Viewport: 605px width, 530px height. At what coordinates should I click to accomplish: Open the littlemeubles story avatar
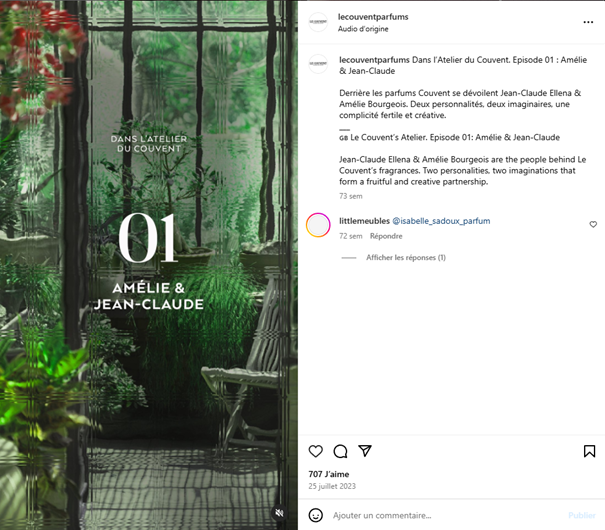(318, 225)
